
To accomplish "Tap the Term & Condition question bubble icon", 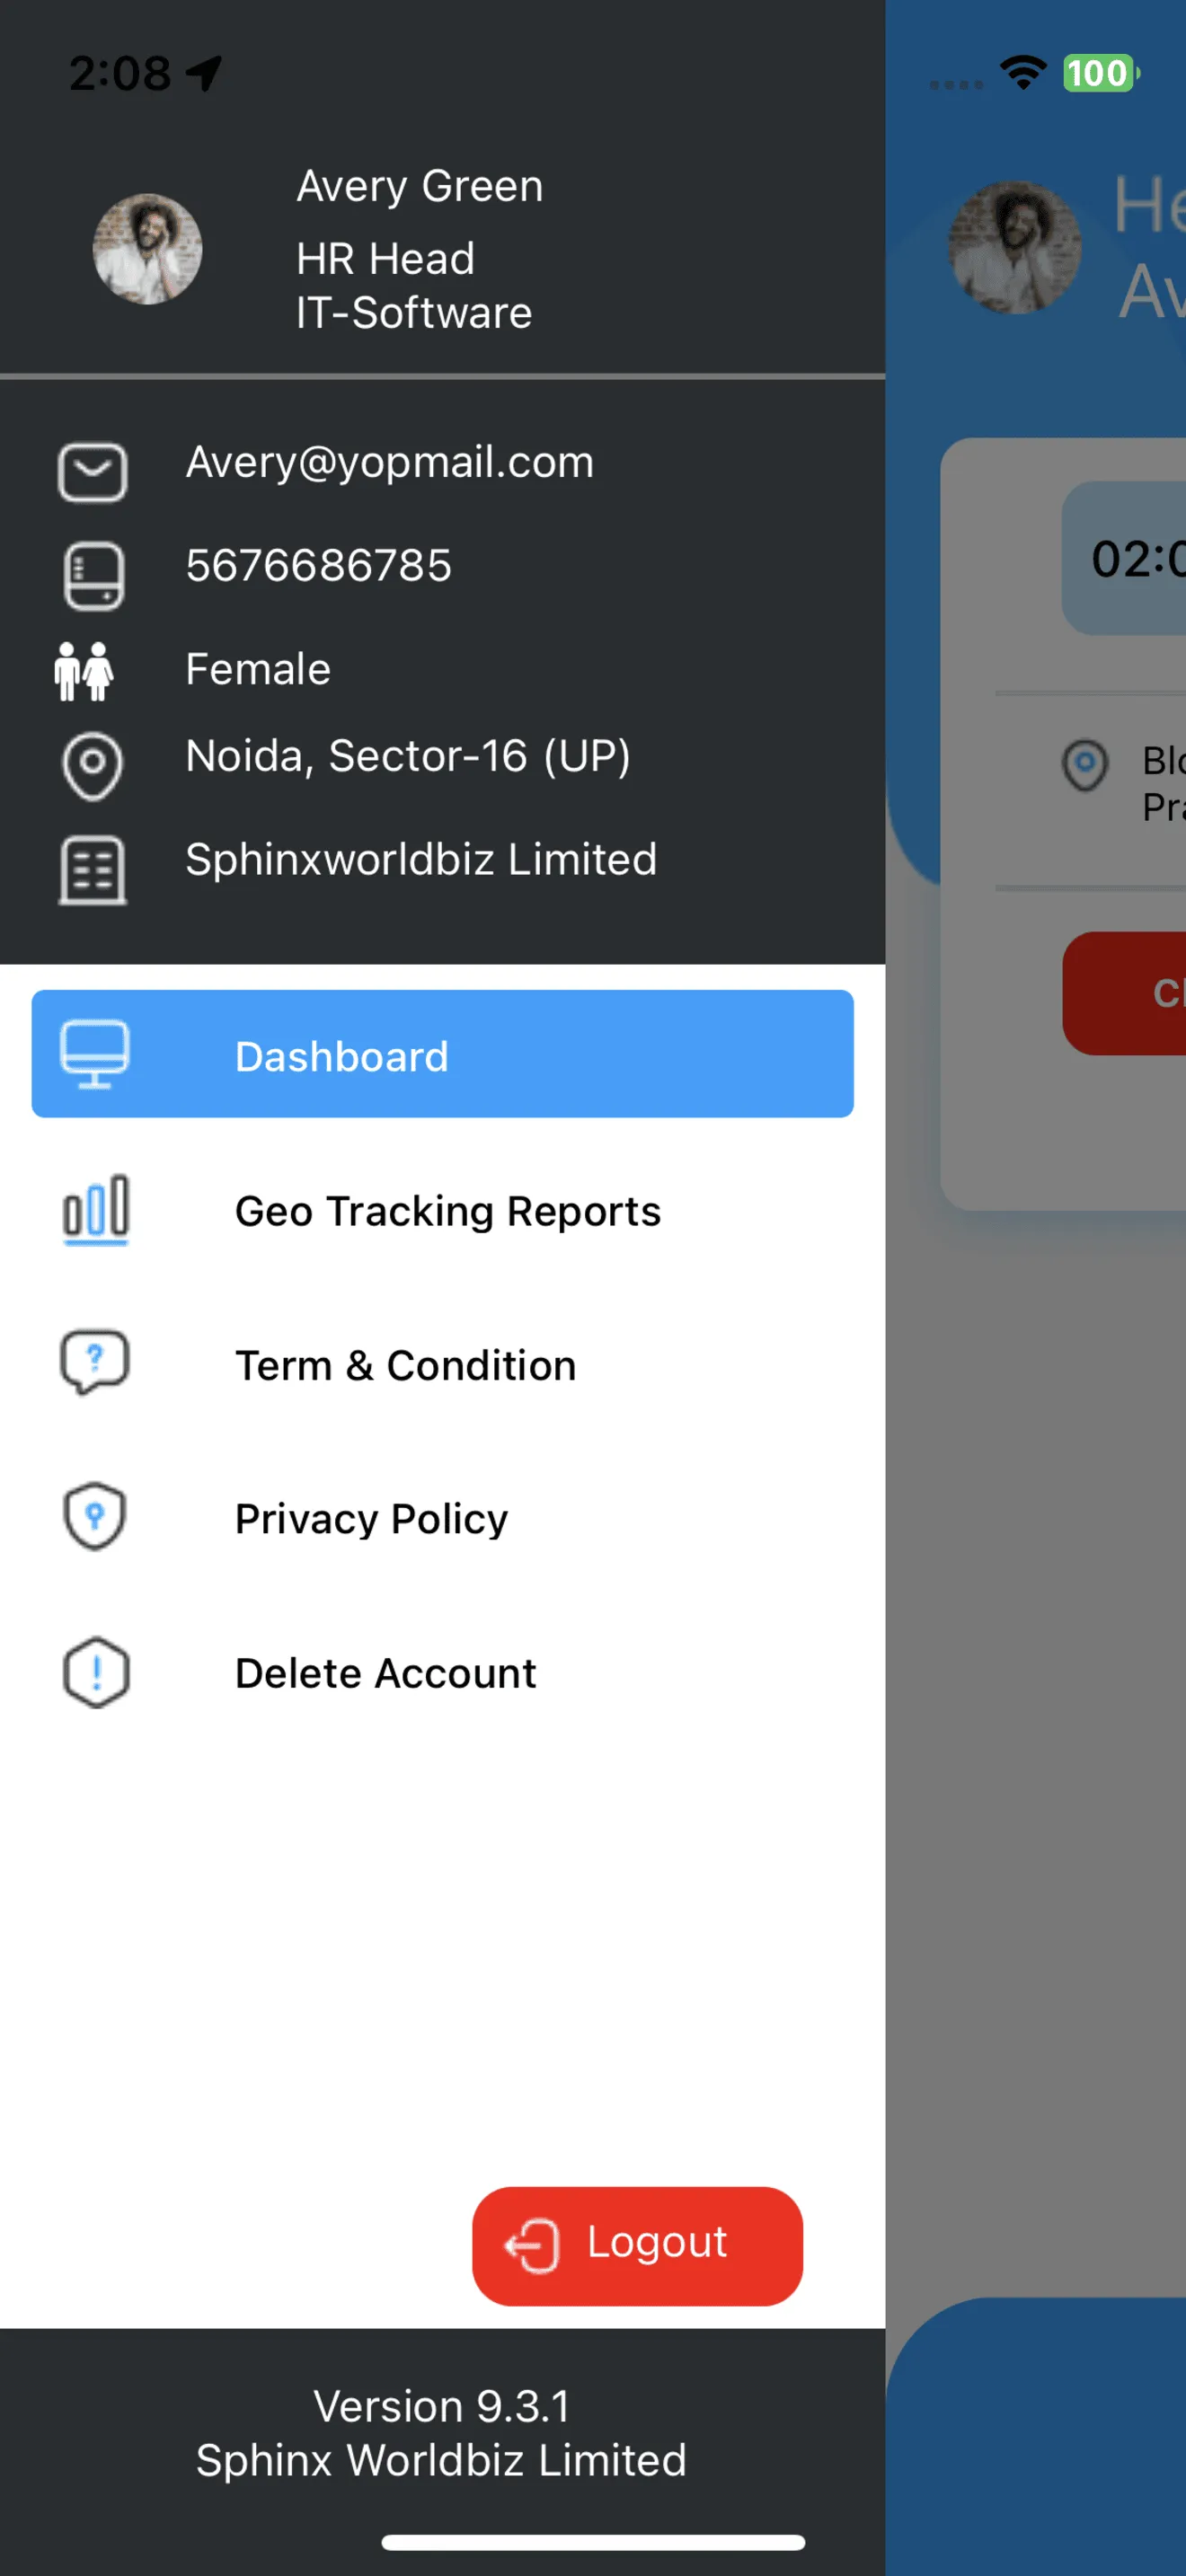I will coord(95,1362).
